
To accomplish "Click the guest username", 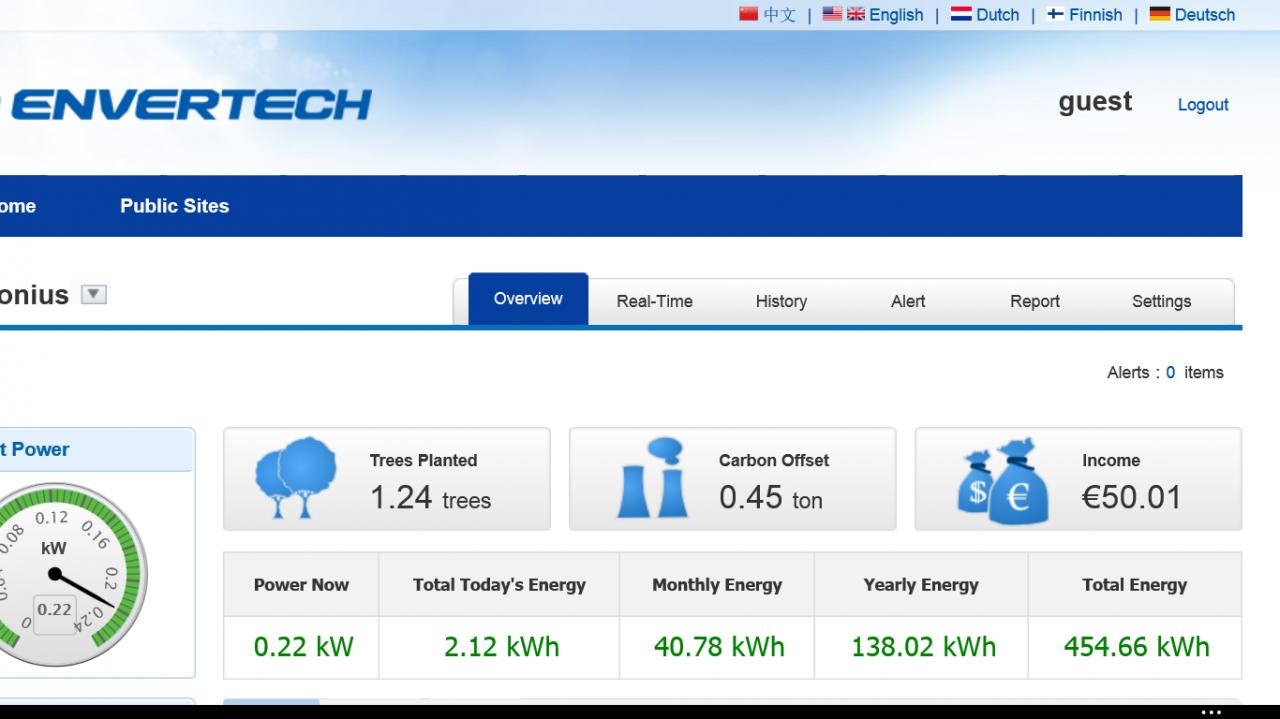I will (1095, 102).
